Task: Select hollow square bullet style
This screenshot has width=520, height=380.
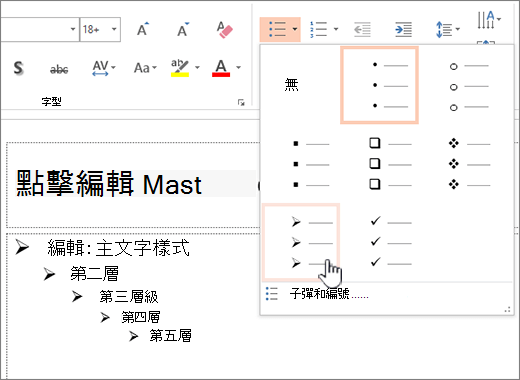Action: [391, 164]
